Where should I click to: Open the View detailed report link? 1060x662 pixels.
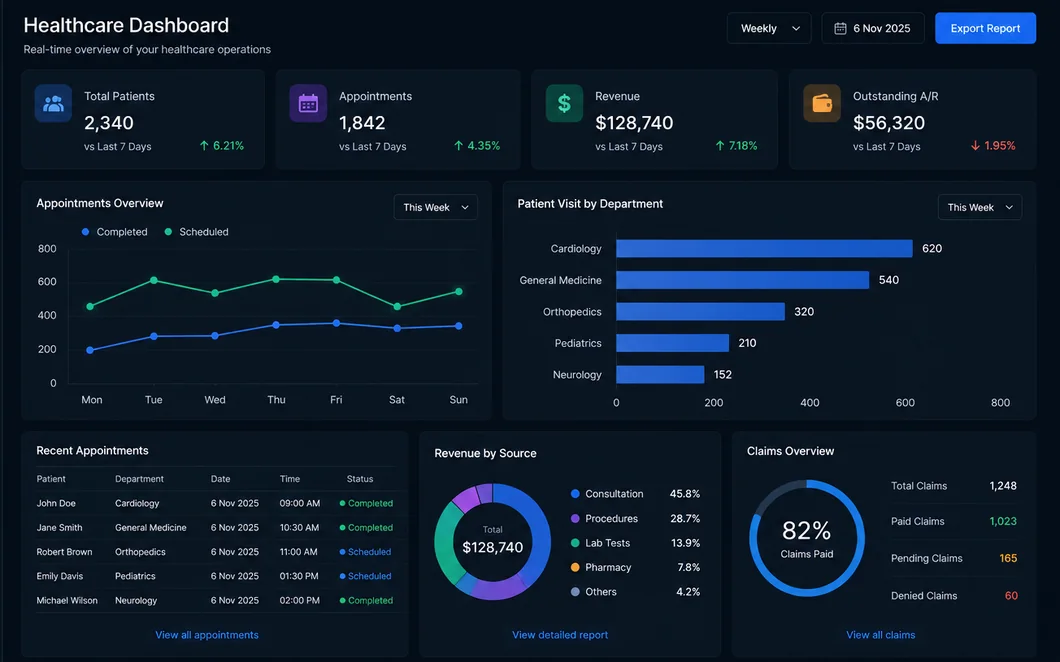560,635
